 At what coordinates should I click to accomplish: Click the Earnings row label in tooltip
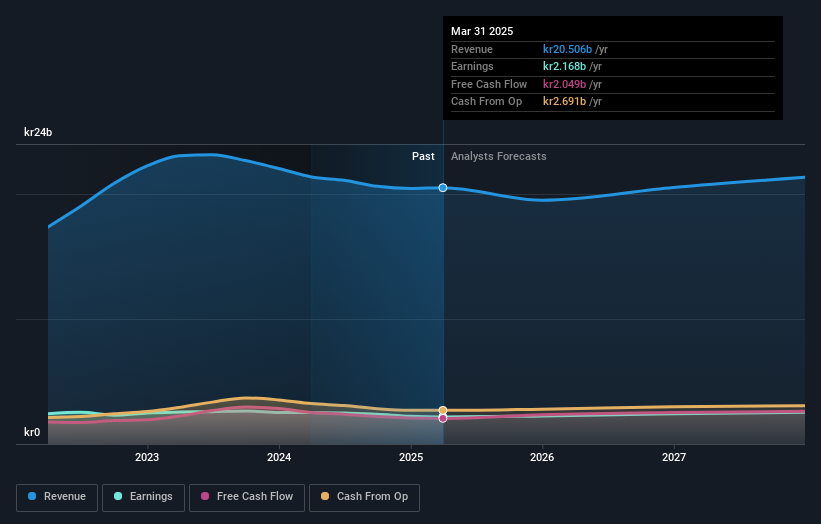pyautogui.click(x=472, y=66)
